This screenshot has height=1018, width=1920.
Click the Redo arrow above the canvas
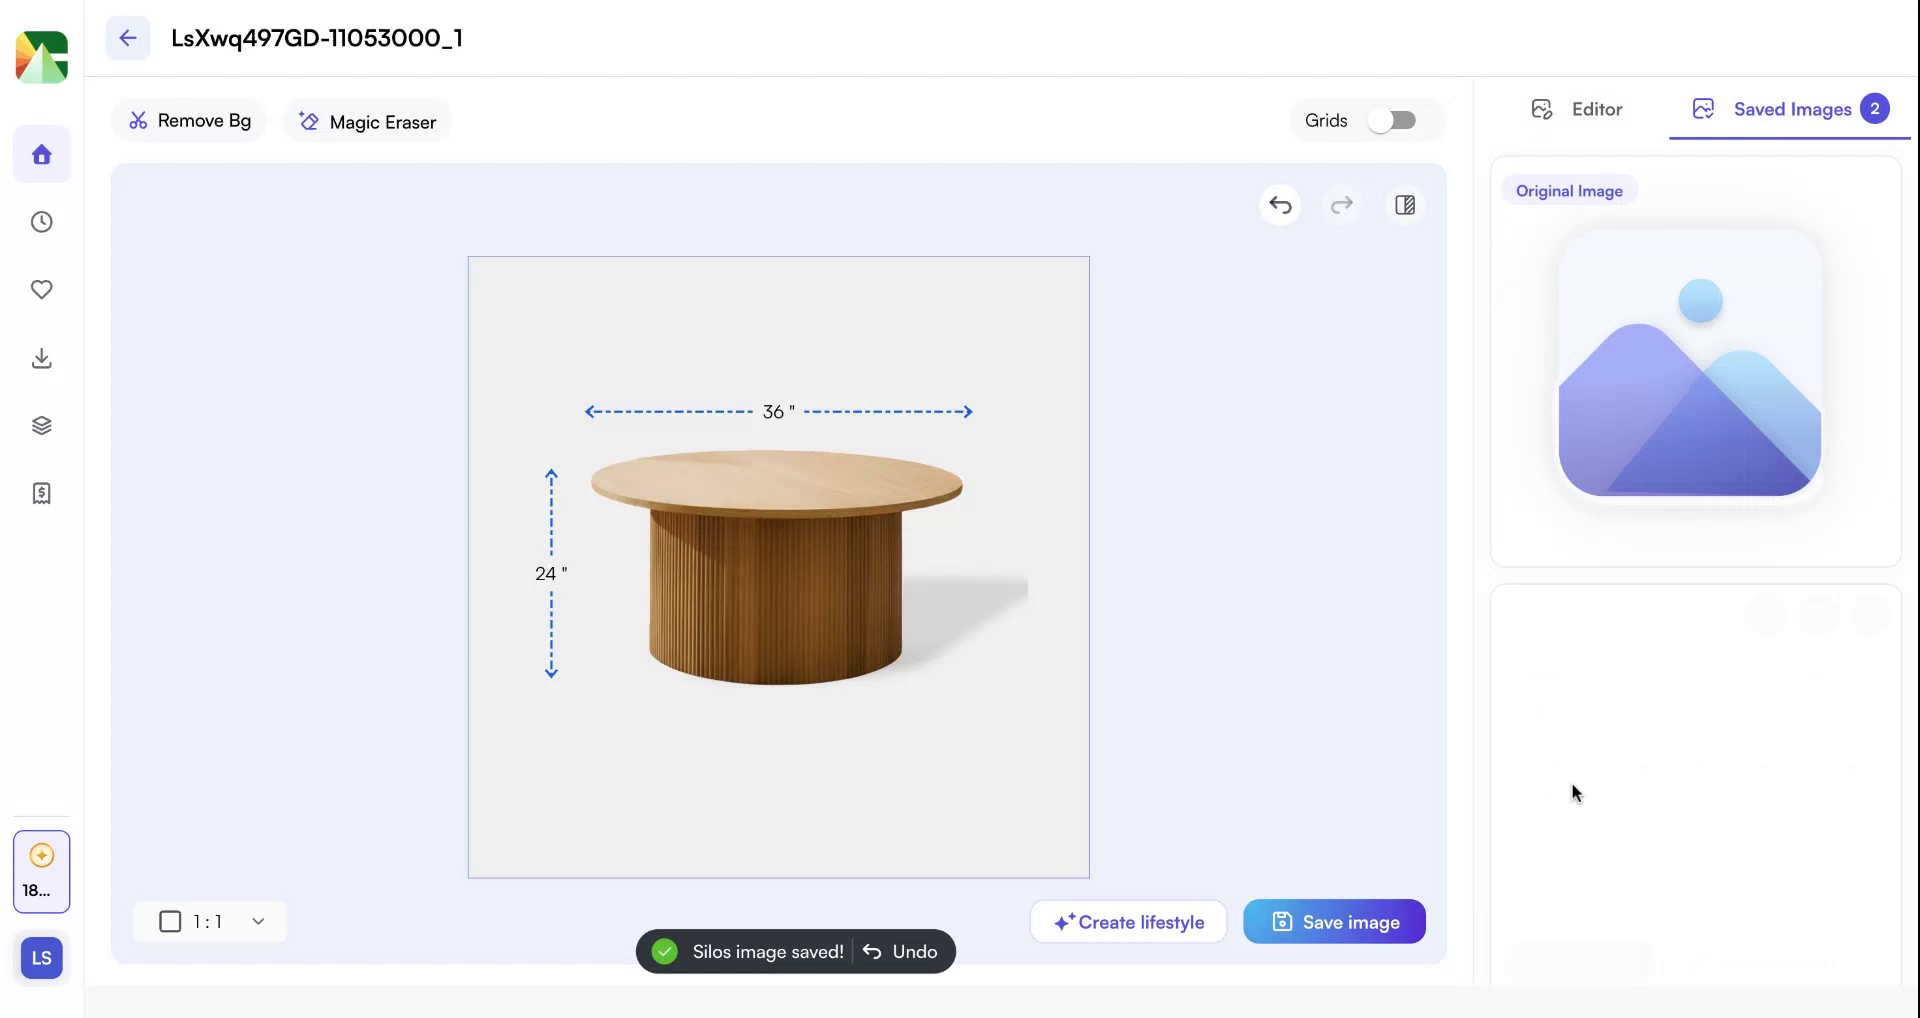(1342, 205)
